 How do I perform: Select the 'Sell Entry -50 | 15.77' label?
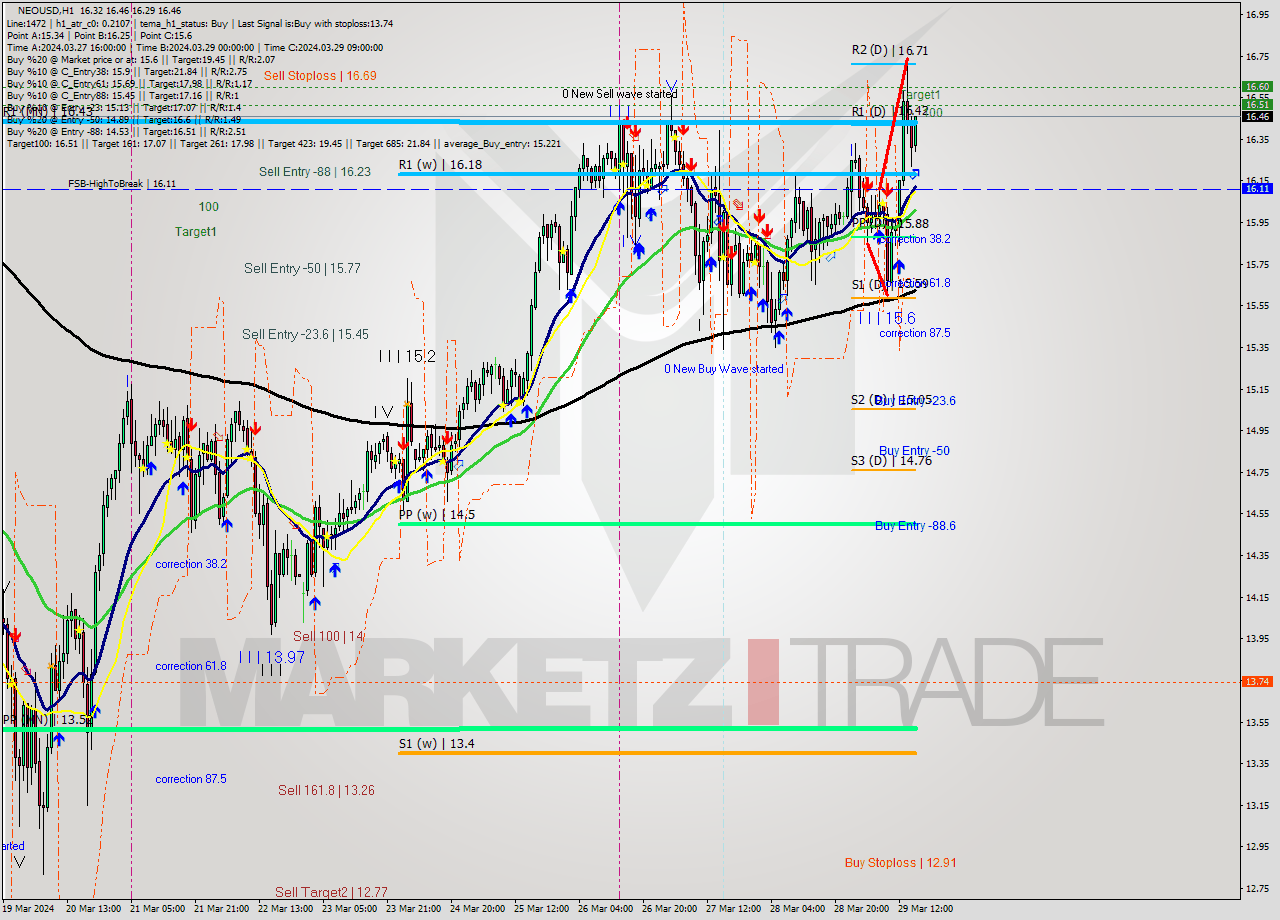[x=302, y=269]
